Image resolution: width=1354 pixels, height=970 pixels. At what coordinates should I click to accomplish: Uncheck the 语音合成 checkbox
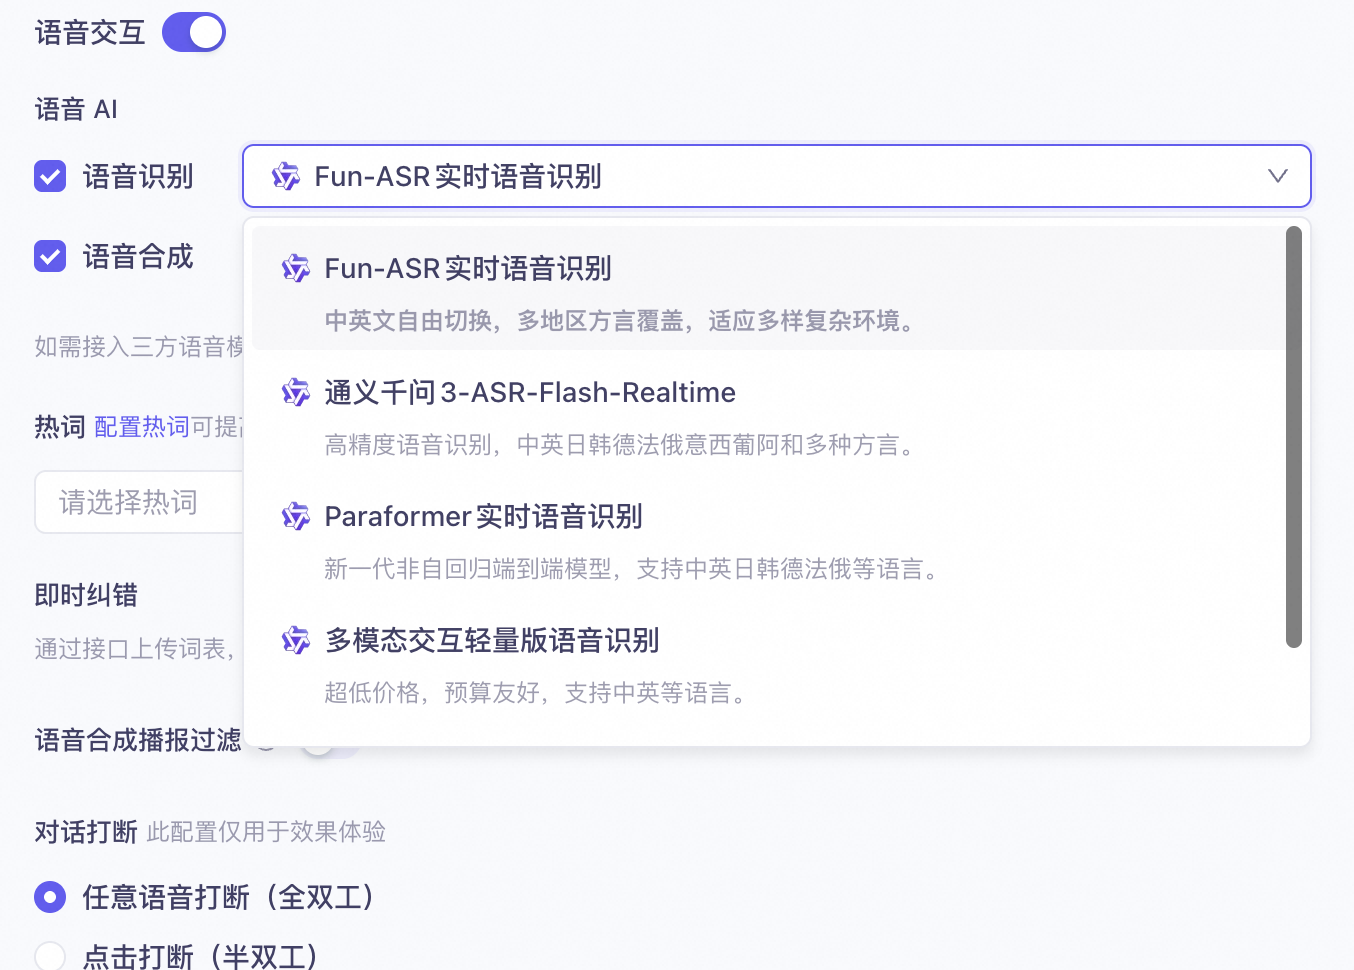coord(50,257)
